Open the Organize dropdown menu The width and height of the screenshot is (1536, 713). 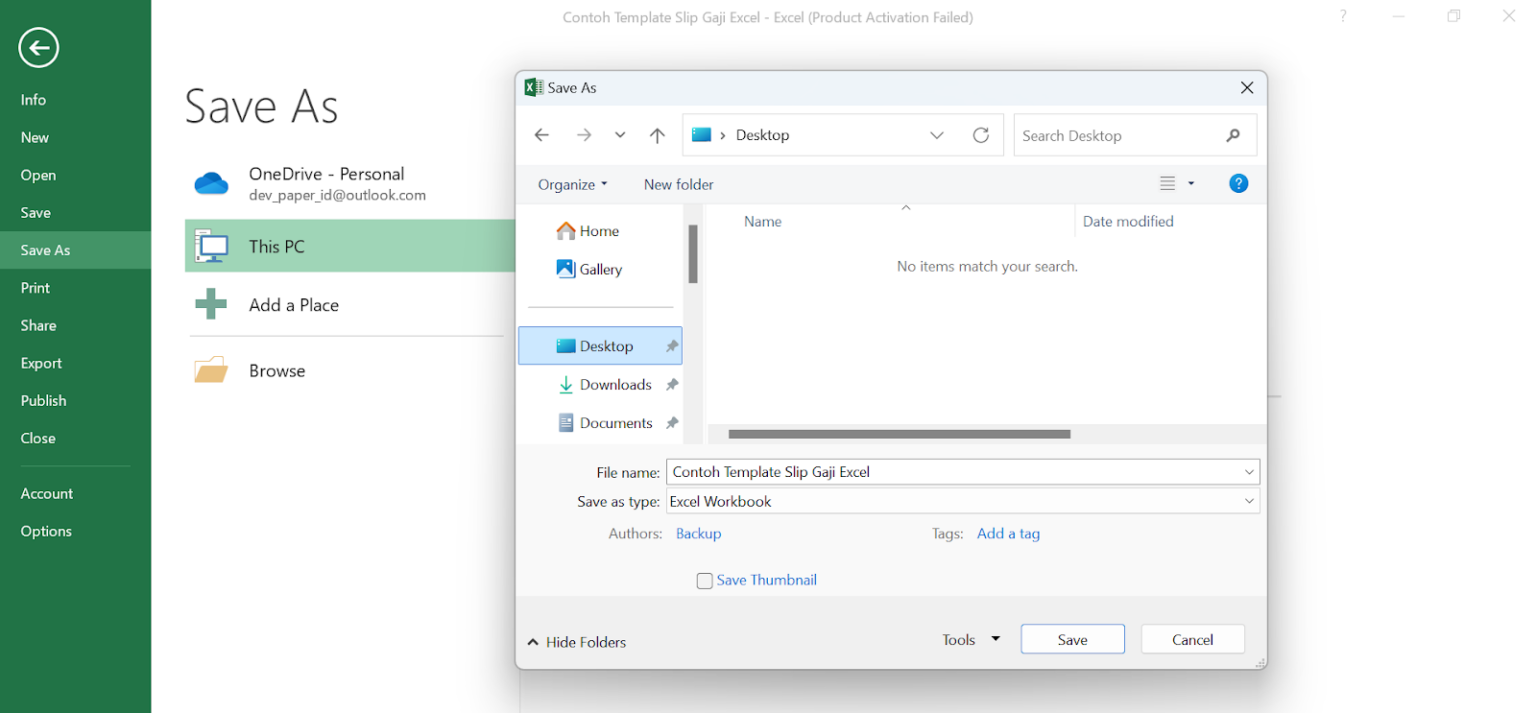click(x=571, y=184)
